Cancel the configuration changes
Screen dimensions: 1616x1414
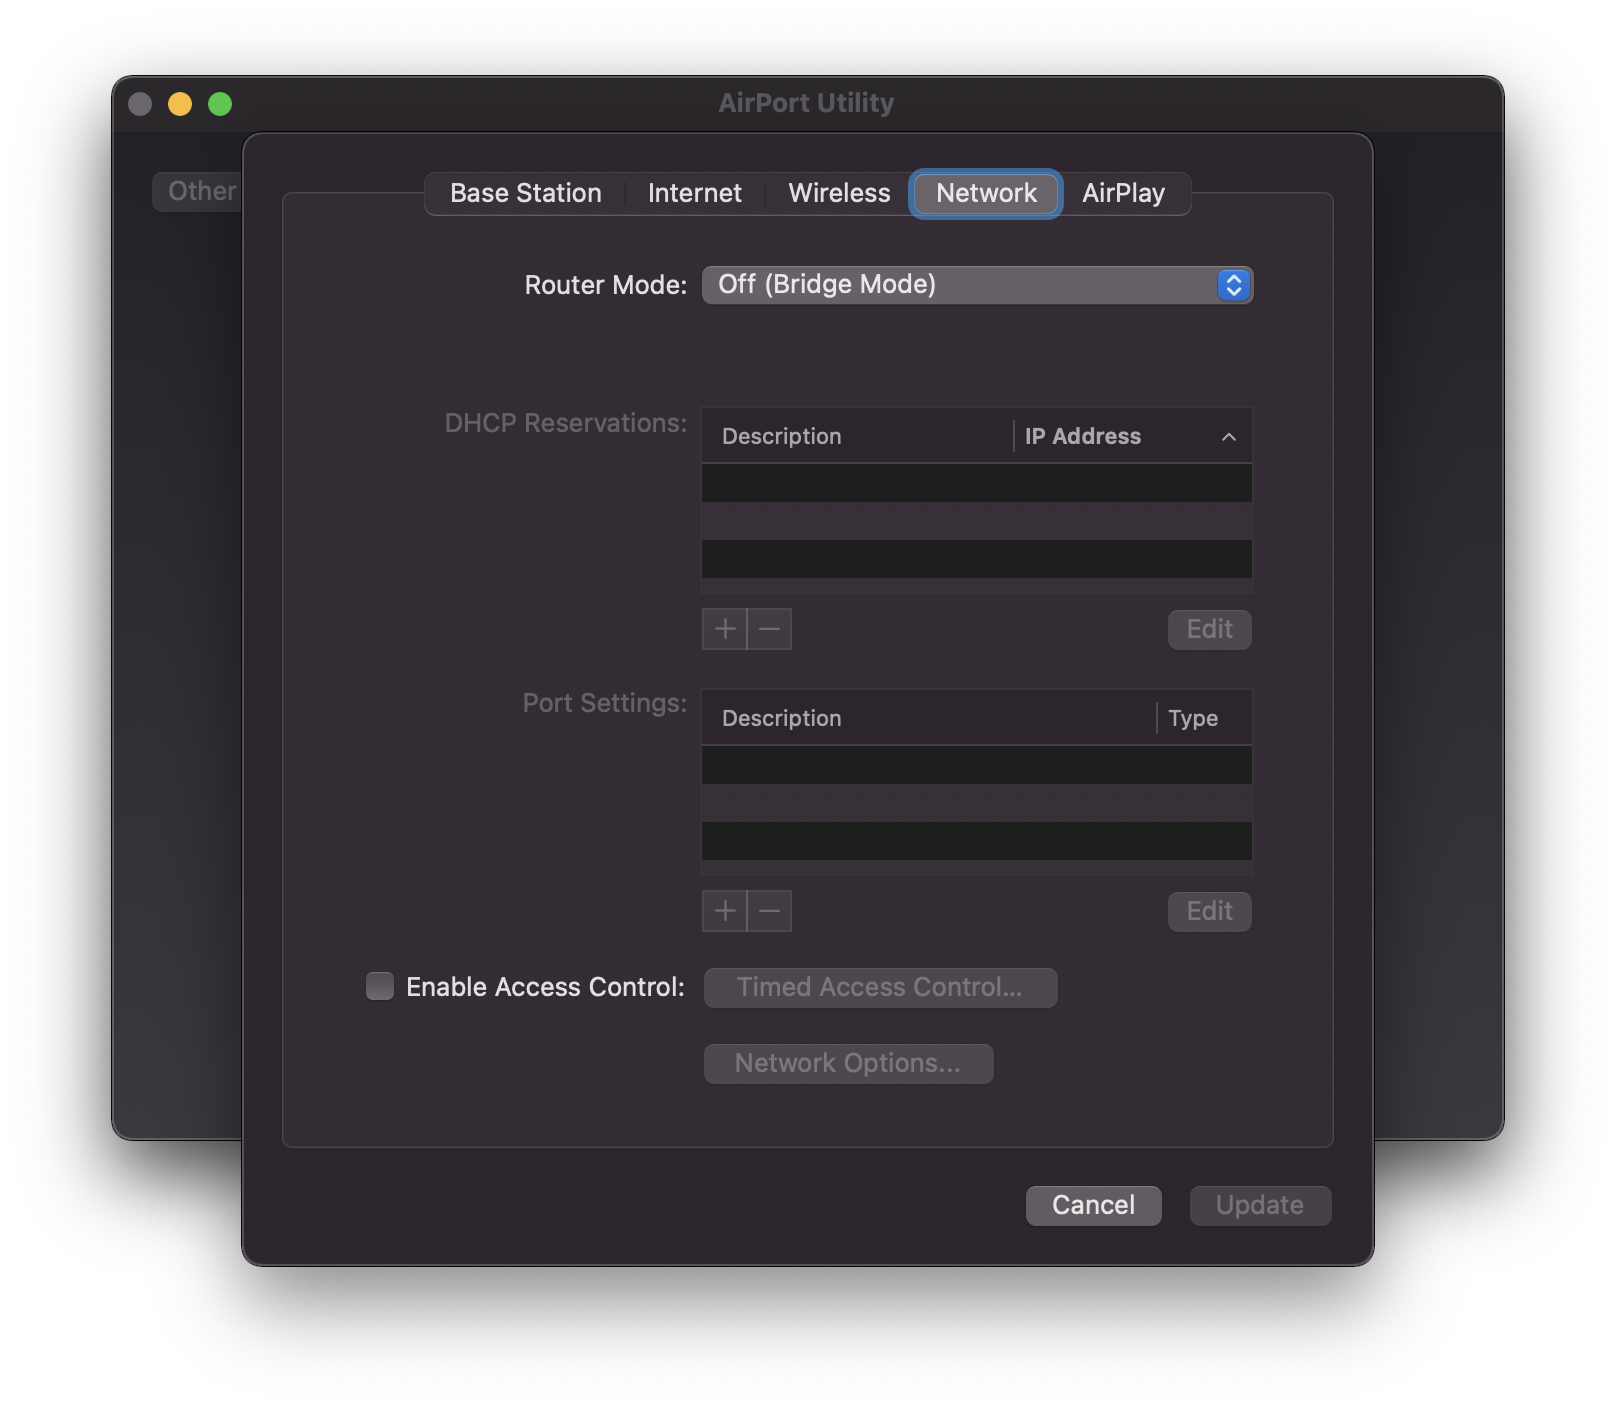(x=1094, y=1205)
